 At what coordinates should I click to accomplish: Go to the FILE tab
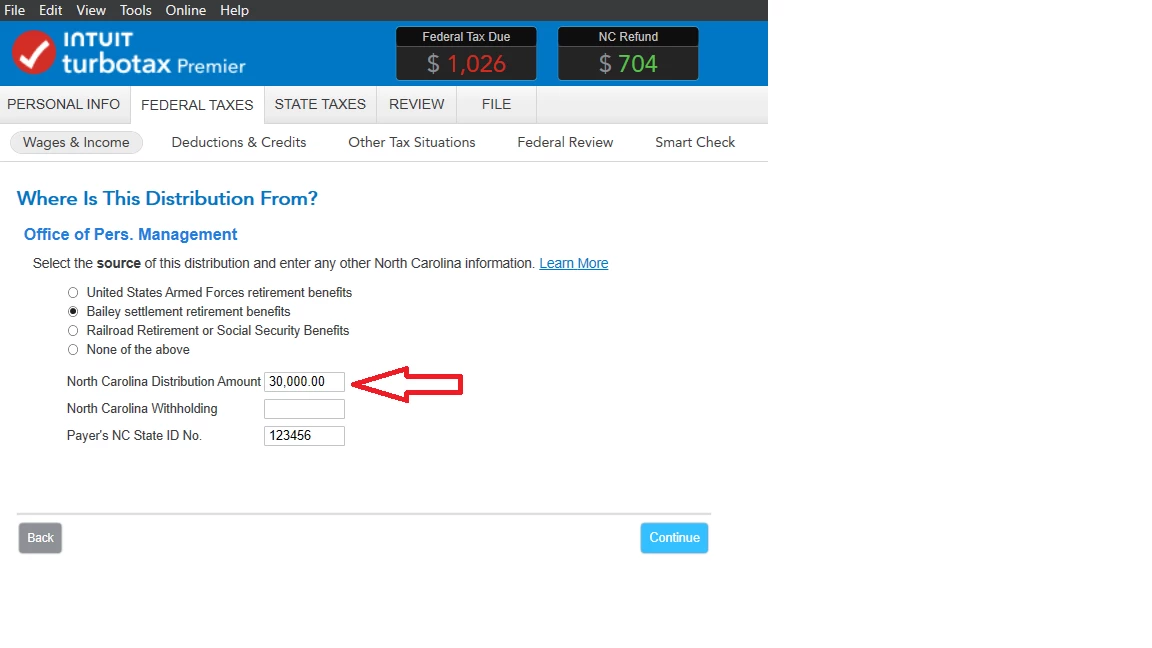(497, 104)
